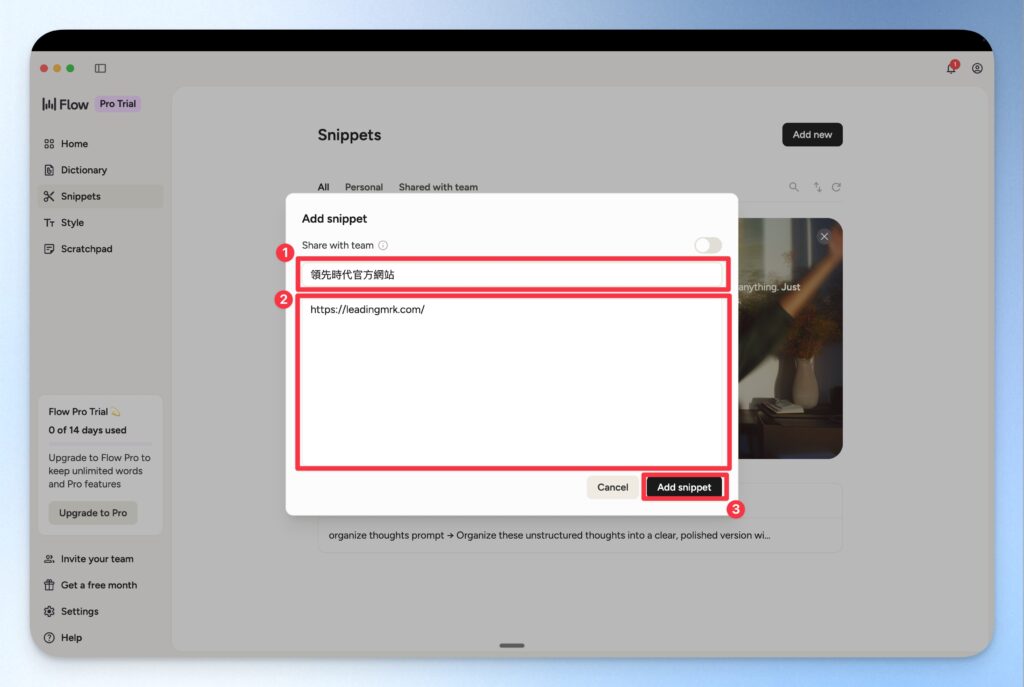This screenshot has height=687, width=1024.
Task: Open Settings from the sidebar
Action: pyautogui.click(x=79, y=611)
